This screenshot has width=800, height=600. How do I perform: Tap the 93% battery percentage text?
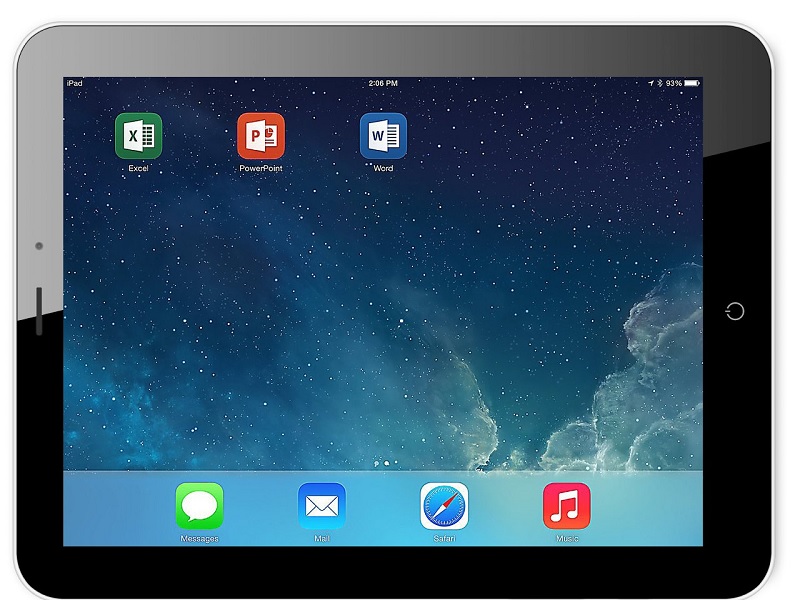674,82
